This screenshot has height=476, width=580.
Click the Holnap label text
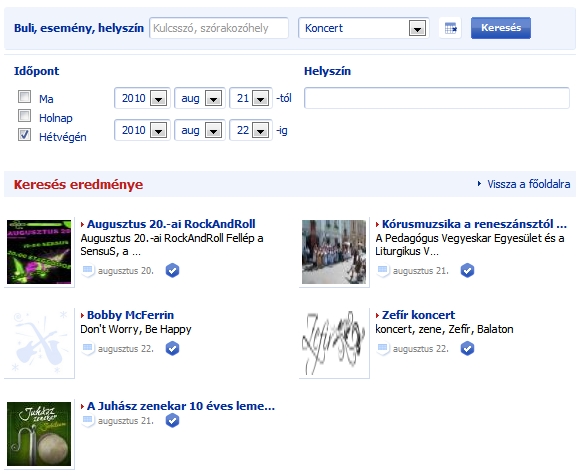click(x=56, y=118)
